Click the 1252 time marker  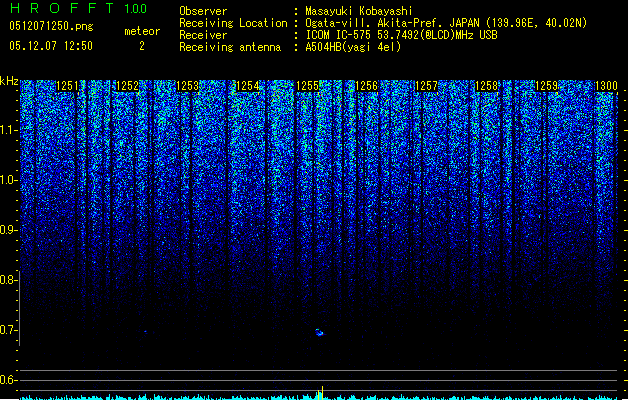click(127, 86)
